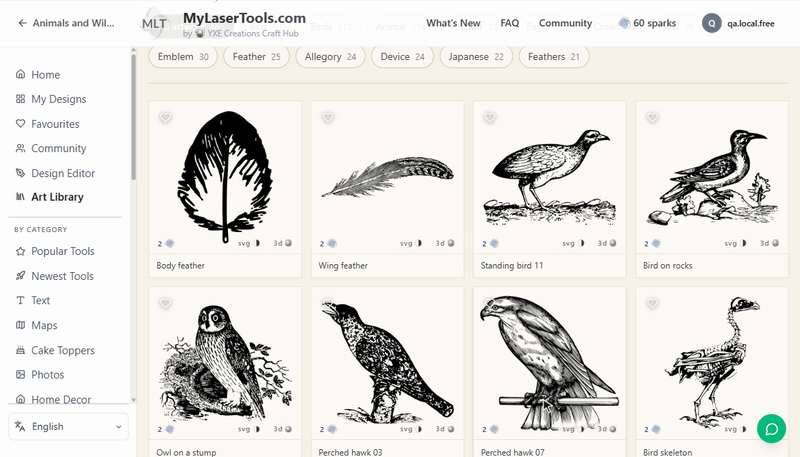Open the Standing bird 11 thumbnail
The image size is (800, 457).
point(549,176)
